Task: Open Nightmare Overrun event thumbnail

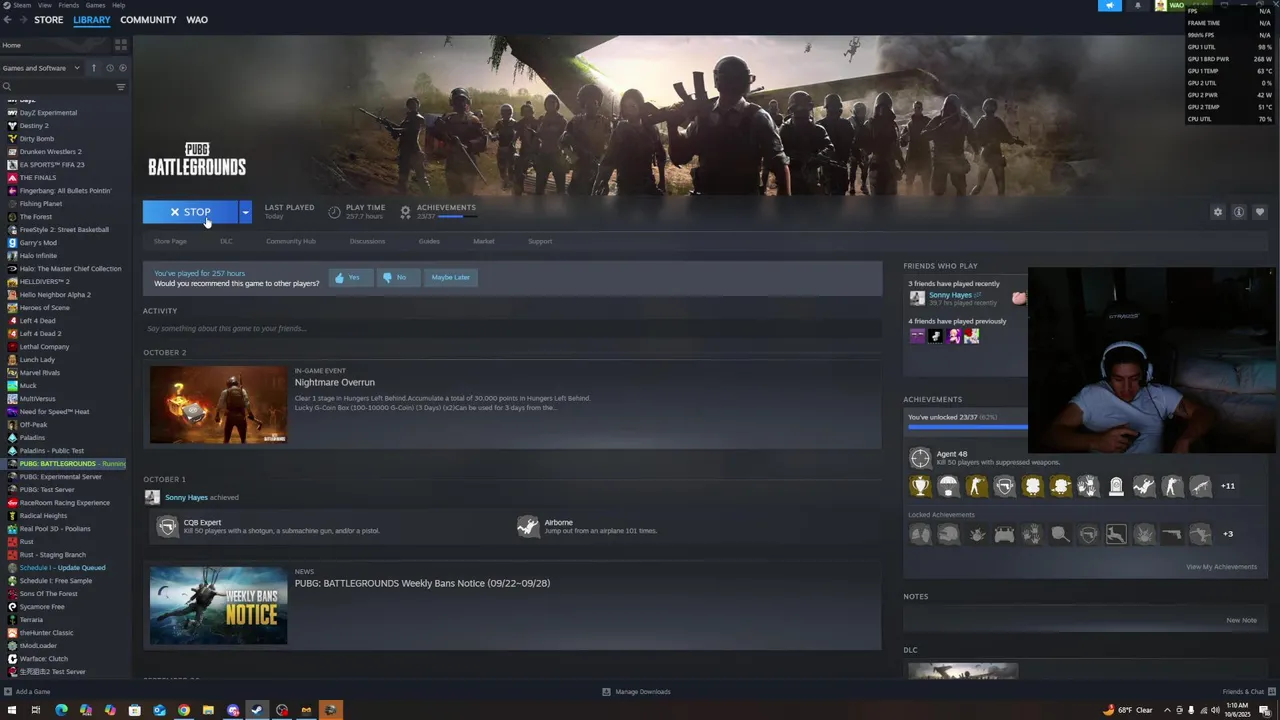Action: [x=218, y=404]
